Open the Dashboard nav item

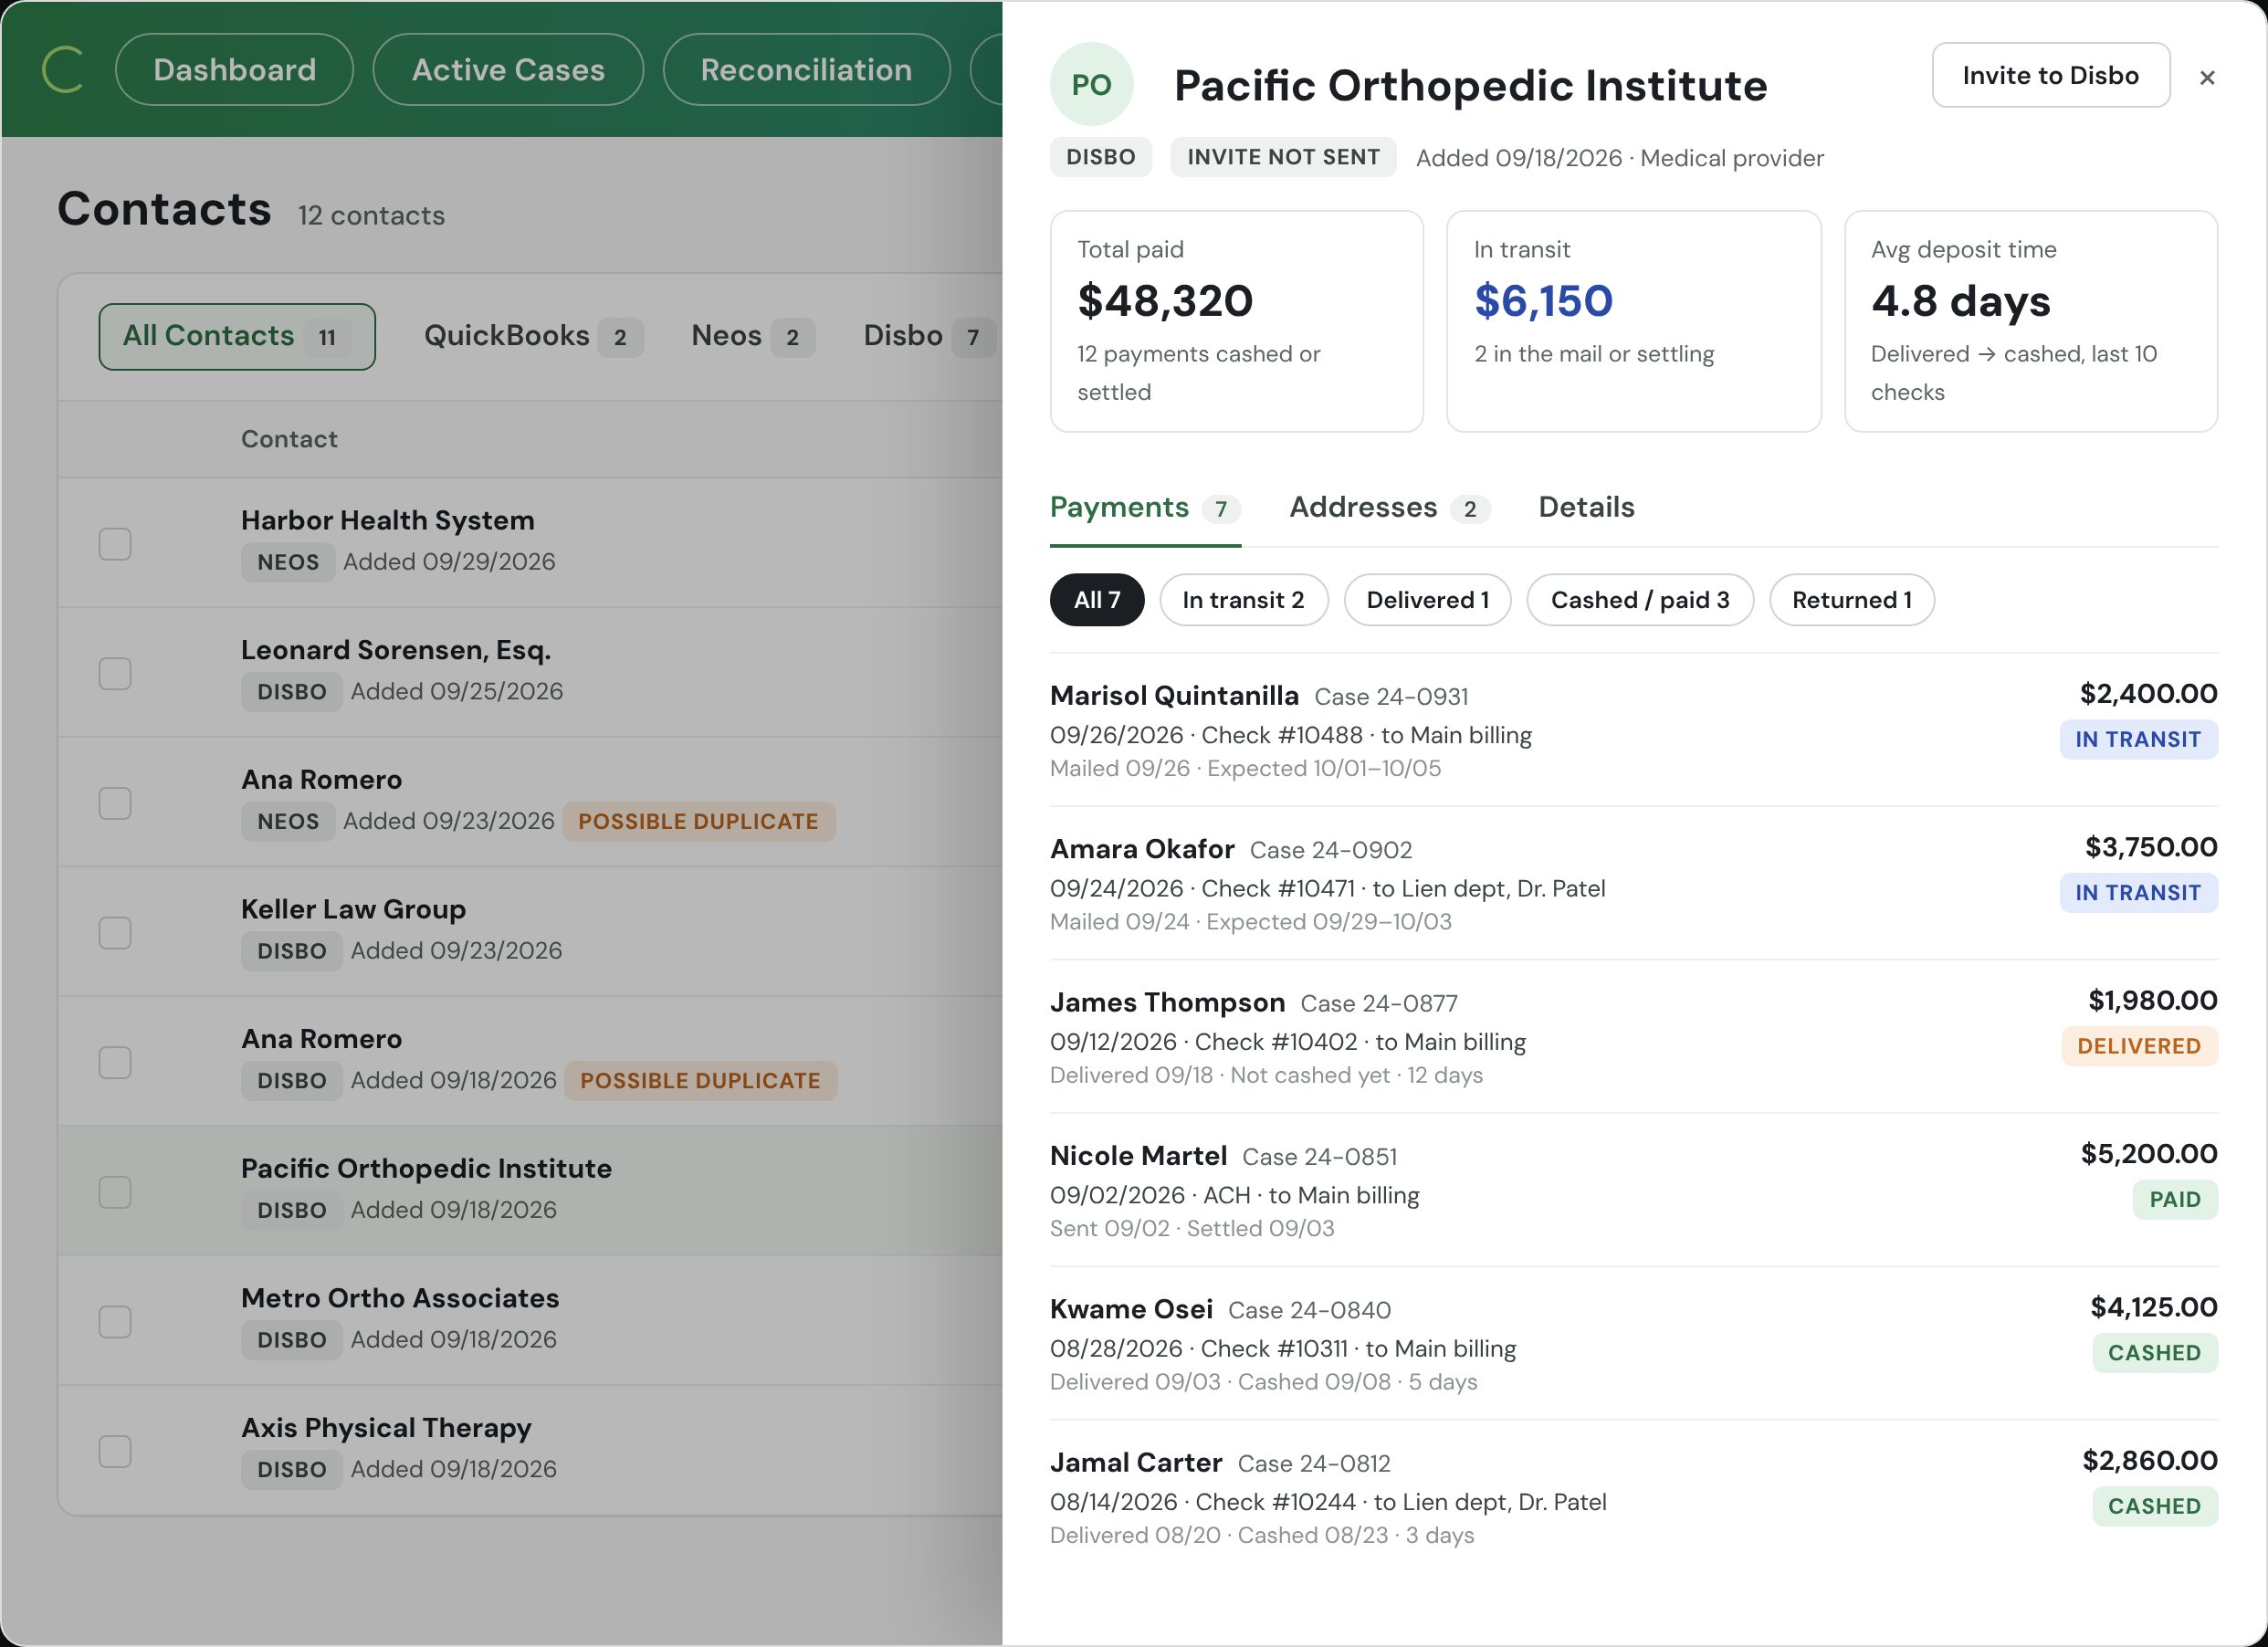pos(235,70)
